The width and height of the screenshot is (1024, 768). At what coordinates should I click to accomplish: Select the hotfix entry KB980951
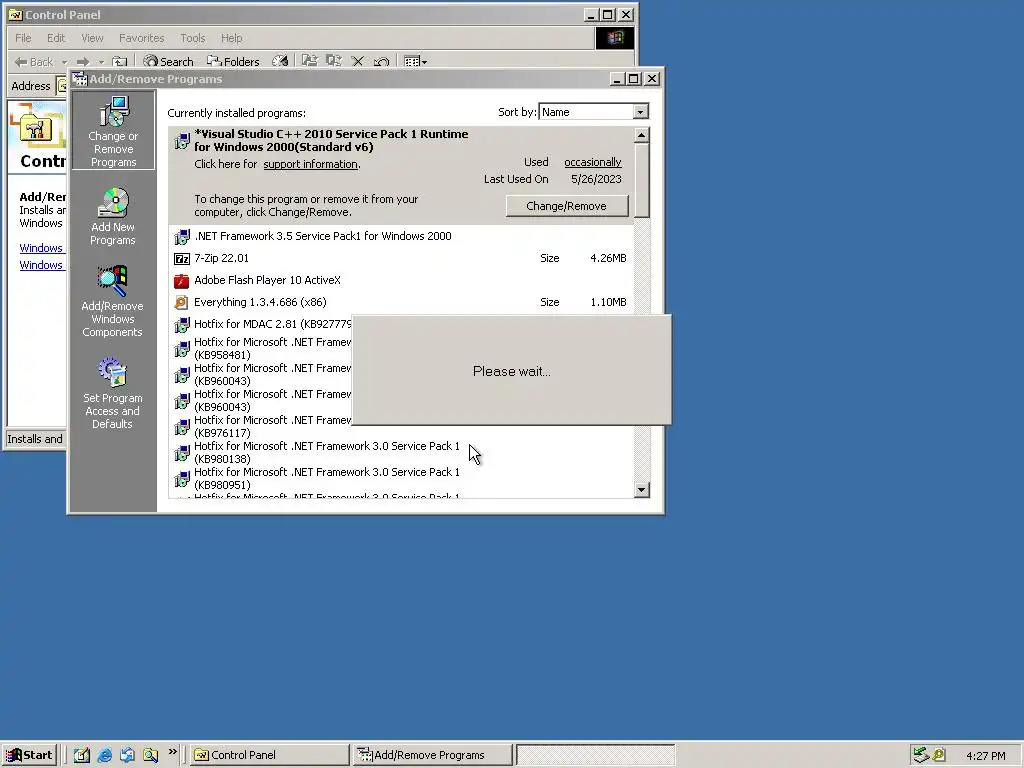401,479
